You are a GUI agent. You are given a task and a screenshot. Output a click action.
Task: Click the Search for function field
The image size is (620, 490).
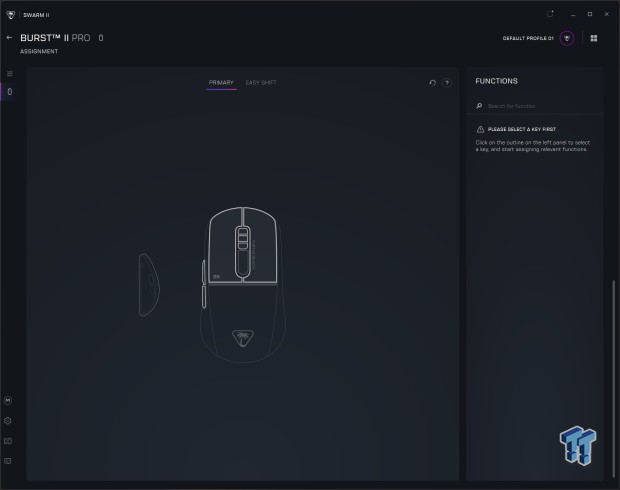535,105
